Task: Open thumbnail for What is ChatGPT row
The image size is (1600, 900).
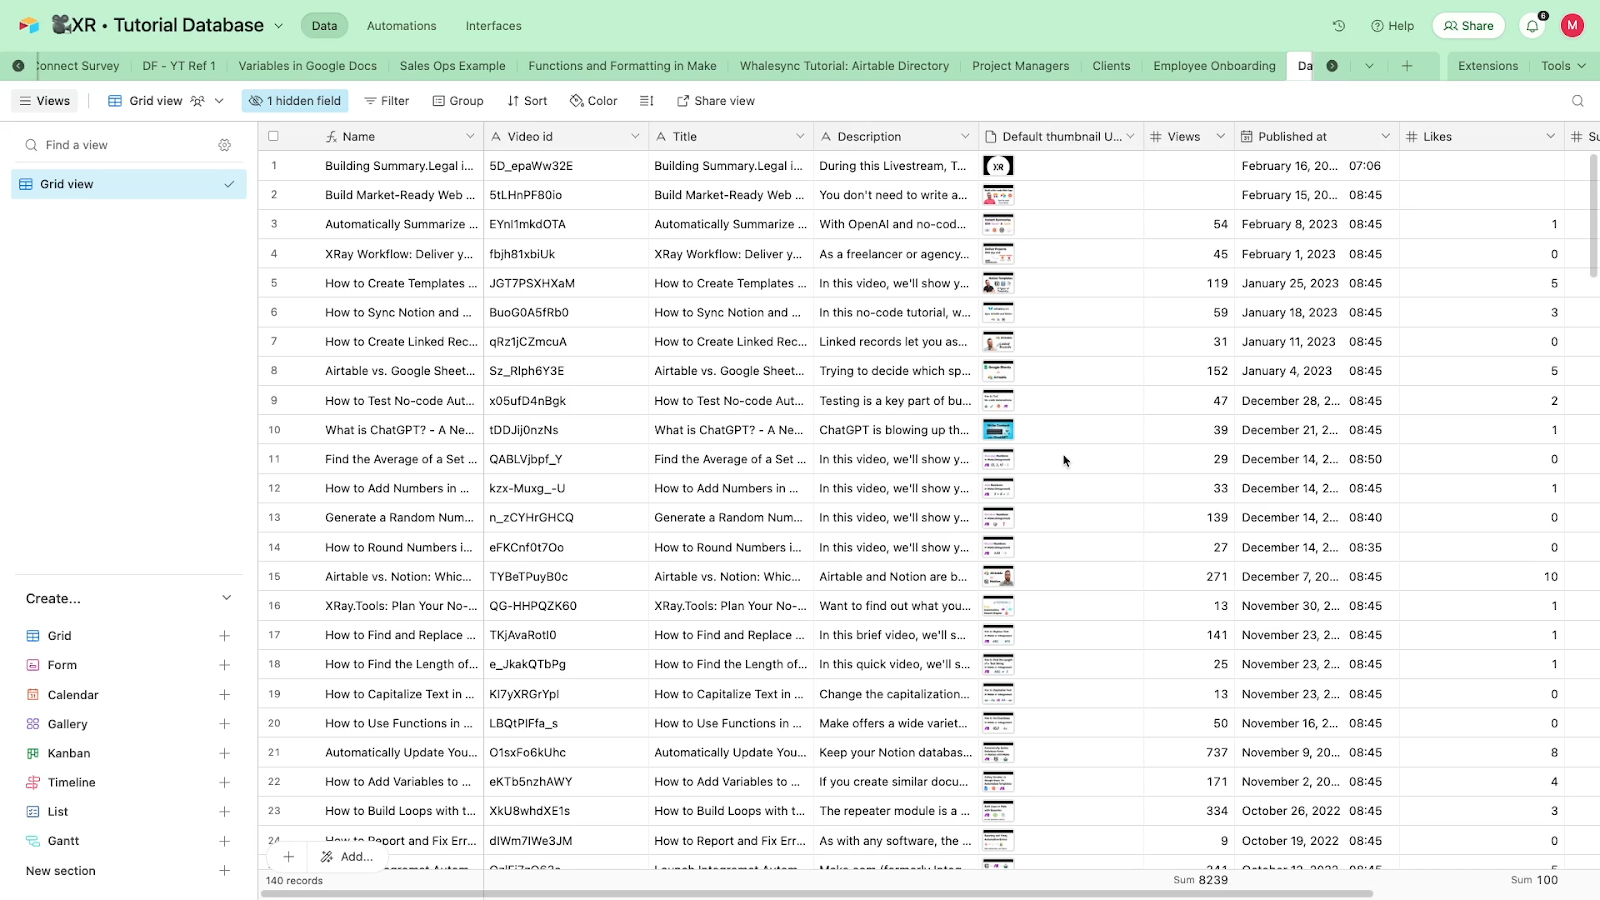Action: 998,430
